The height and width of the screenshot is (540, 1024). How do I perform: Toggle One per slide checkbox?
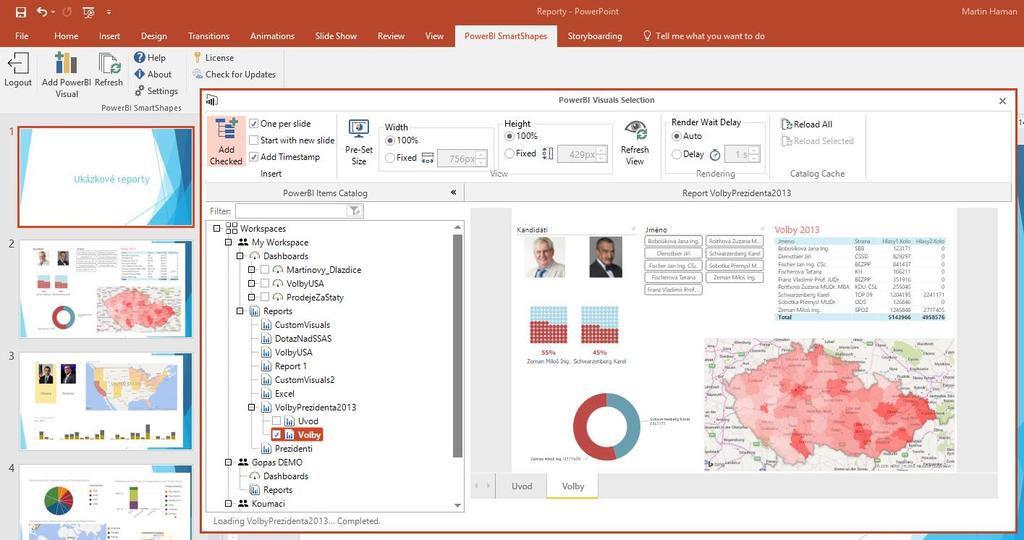[254, 123]
